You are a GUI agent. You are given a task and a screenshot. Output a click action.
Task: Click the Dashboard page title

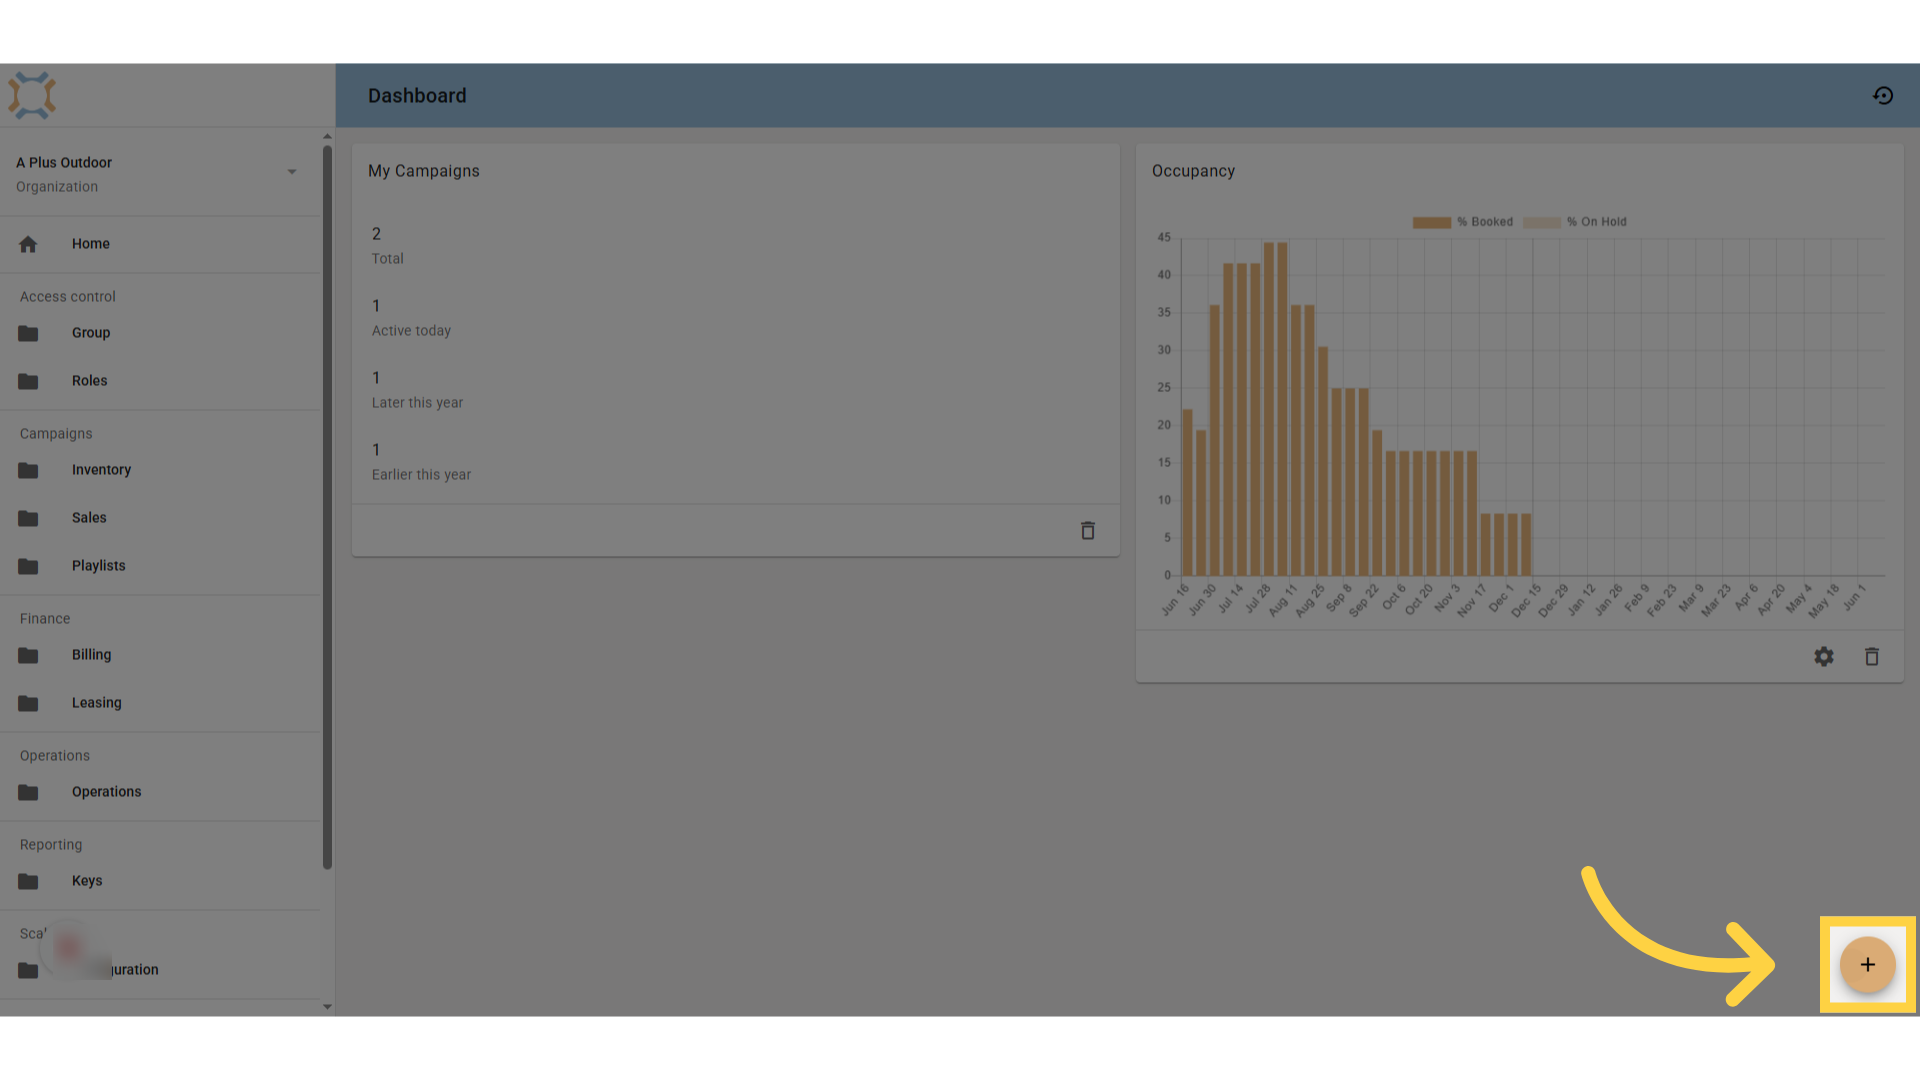417,96
